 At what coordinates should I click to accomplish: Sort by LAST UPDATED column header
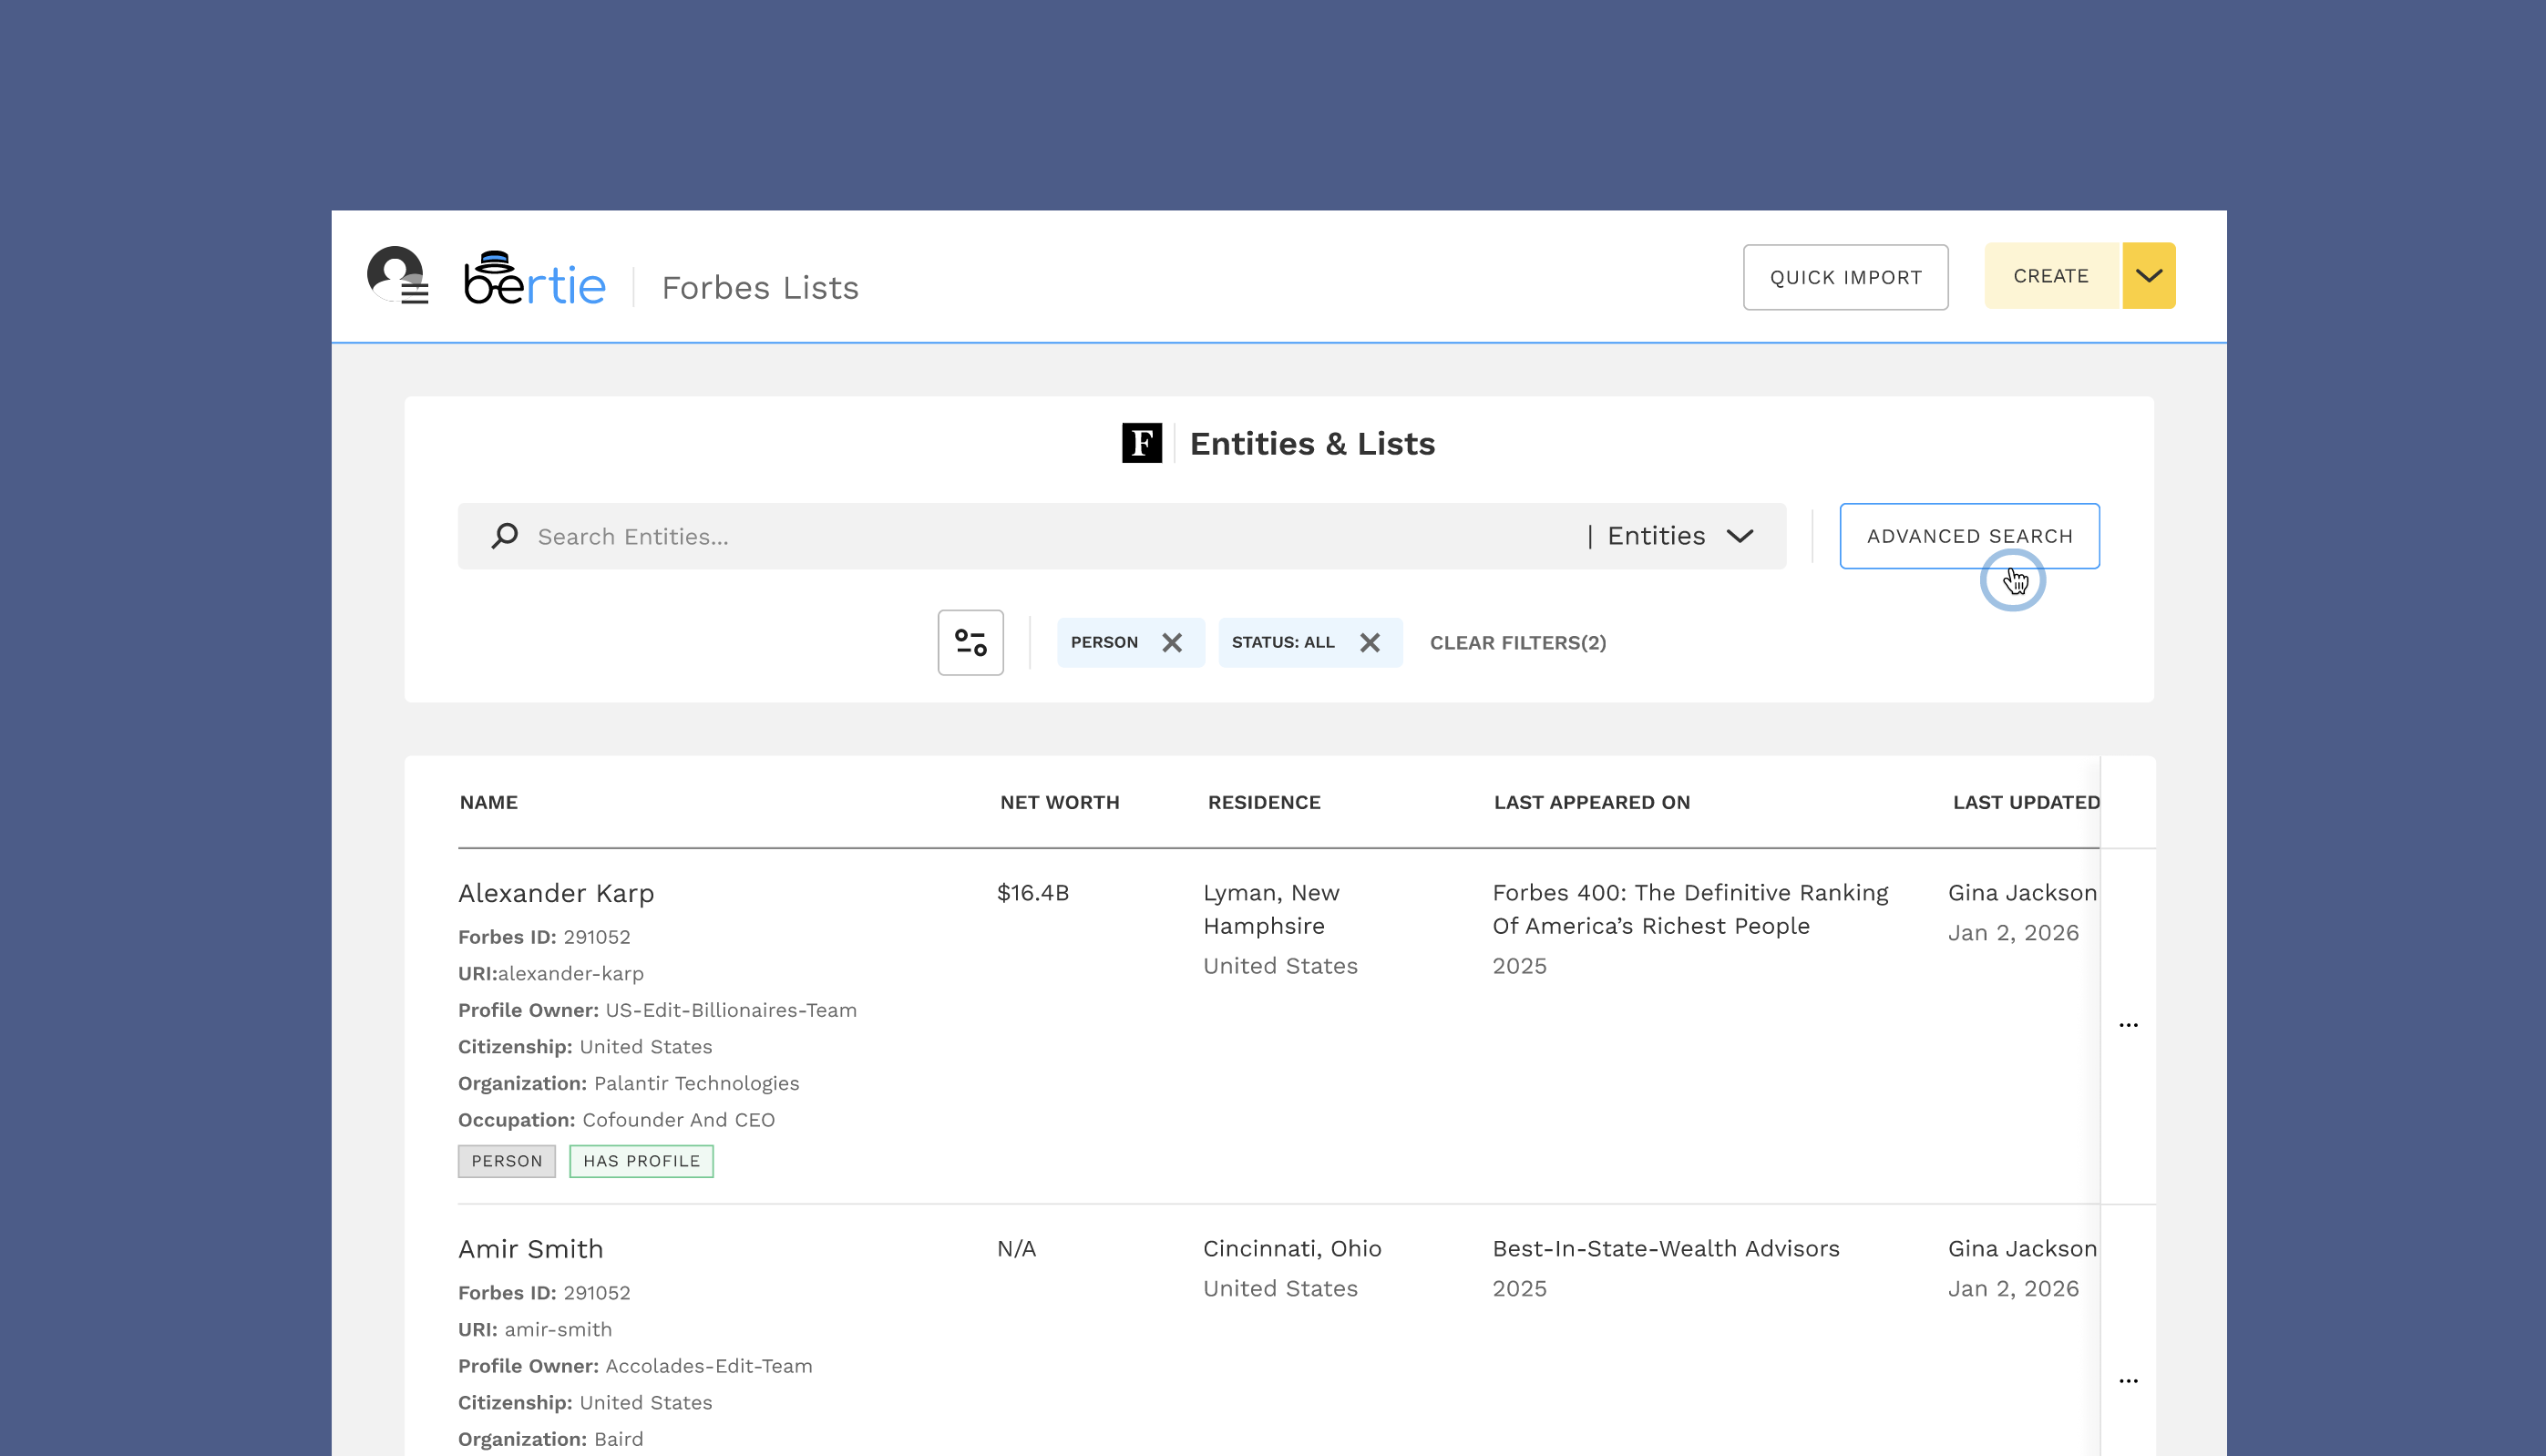pyautogui.click(x=2025, y=802)
